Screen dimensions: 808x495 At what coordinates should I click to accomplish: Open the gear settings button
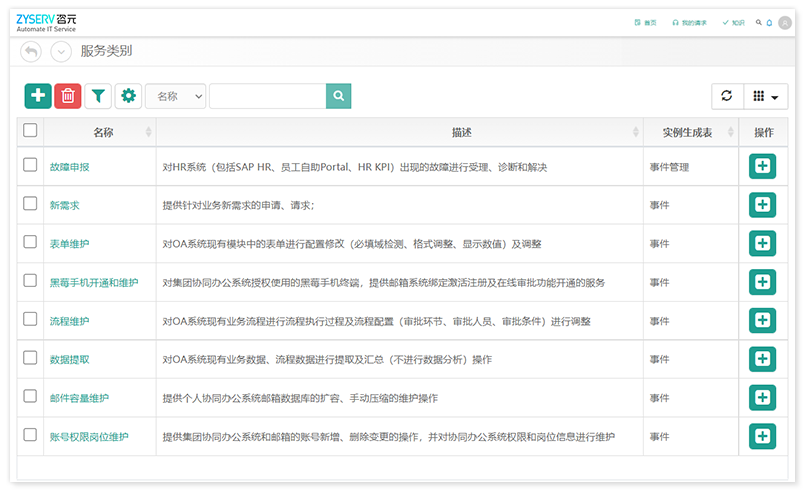[x=128, y=96]
